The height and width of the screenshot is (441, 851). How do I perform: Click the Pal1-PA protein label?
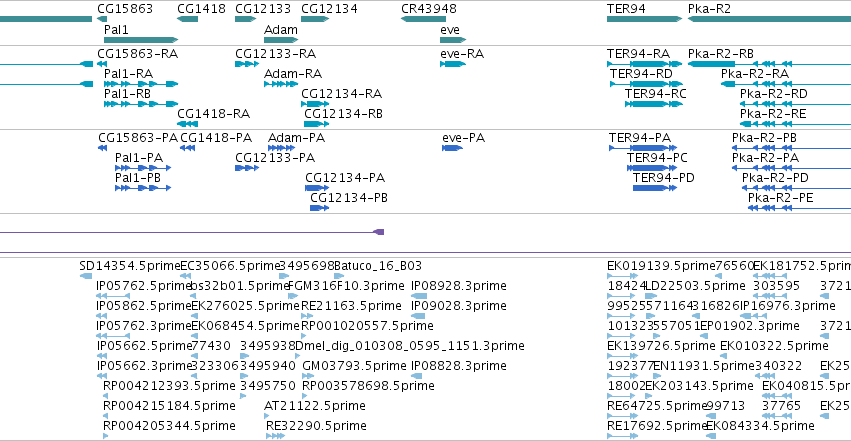tap(139, 158)
